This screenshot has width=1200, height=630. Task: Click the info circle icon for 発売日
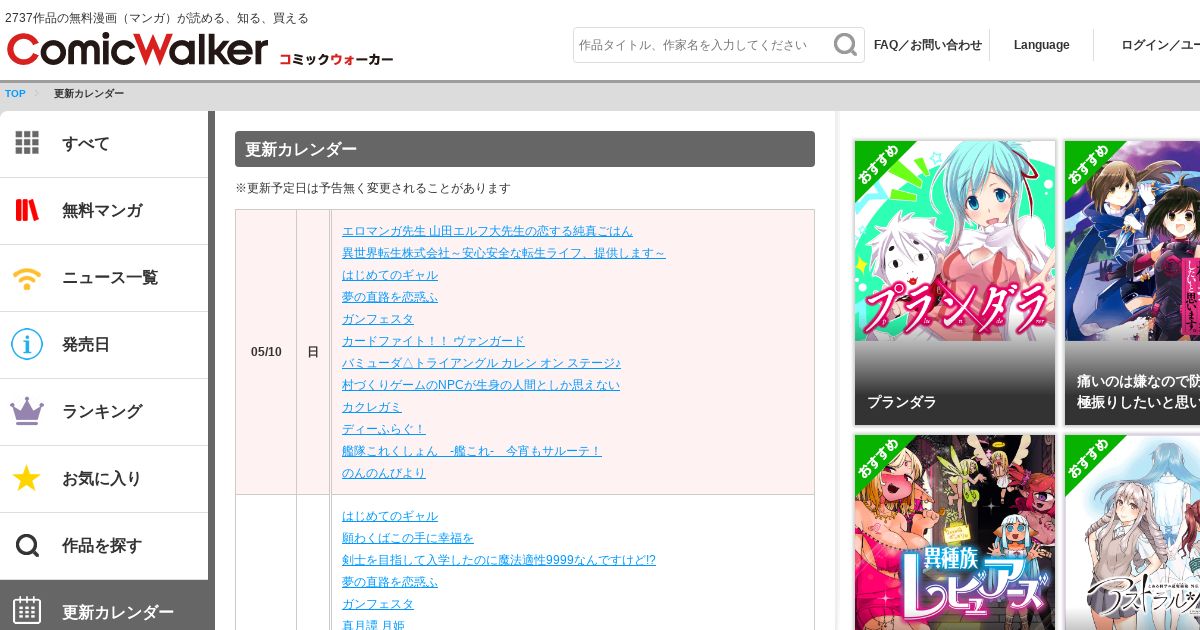point(27,344)
